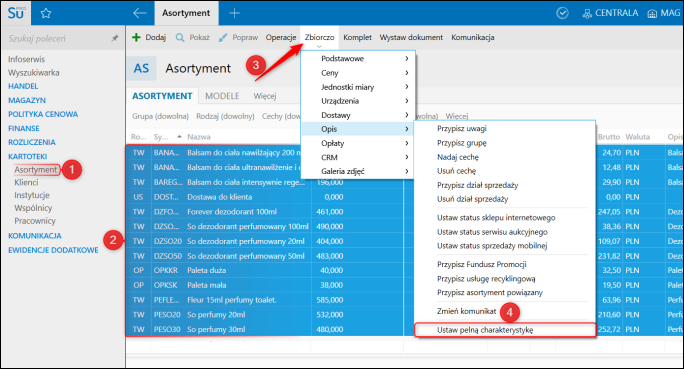Viewport: 684px width, 369px height.
Task: Choose Zmień komunikat option
Action: (466, 311)
